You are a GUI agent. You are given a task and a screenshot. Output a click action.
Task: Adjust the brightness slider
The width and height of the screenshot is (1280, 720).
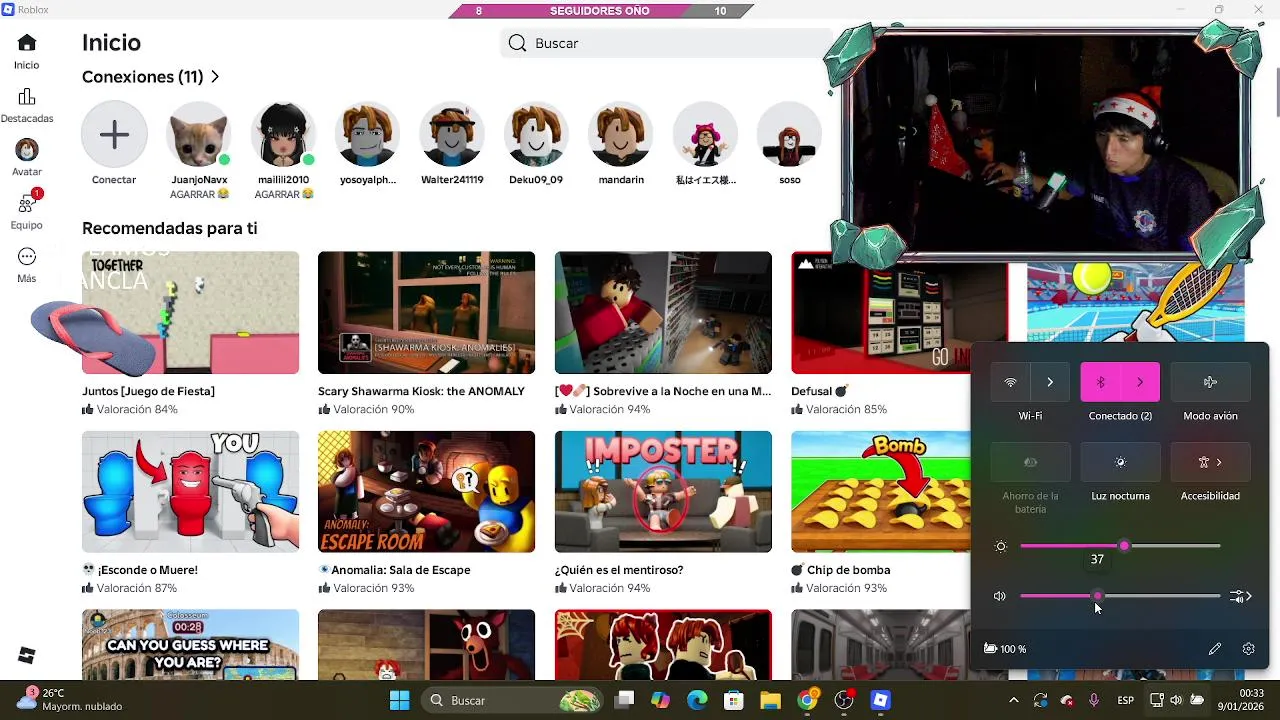pos(1120,546)
